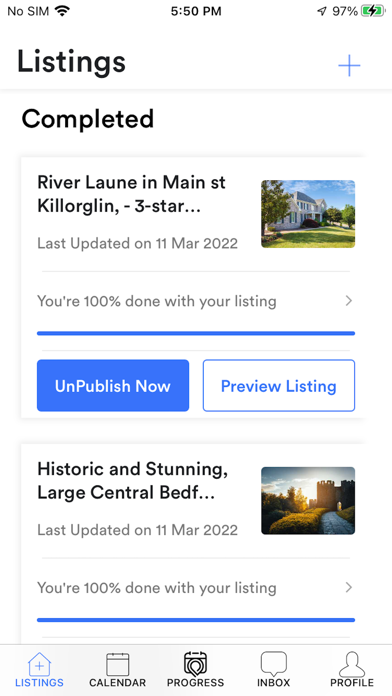The height and width of the screenshot is (696, 392).
Task: Tap the plus icon to add listing
Action: point(349,66)
